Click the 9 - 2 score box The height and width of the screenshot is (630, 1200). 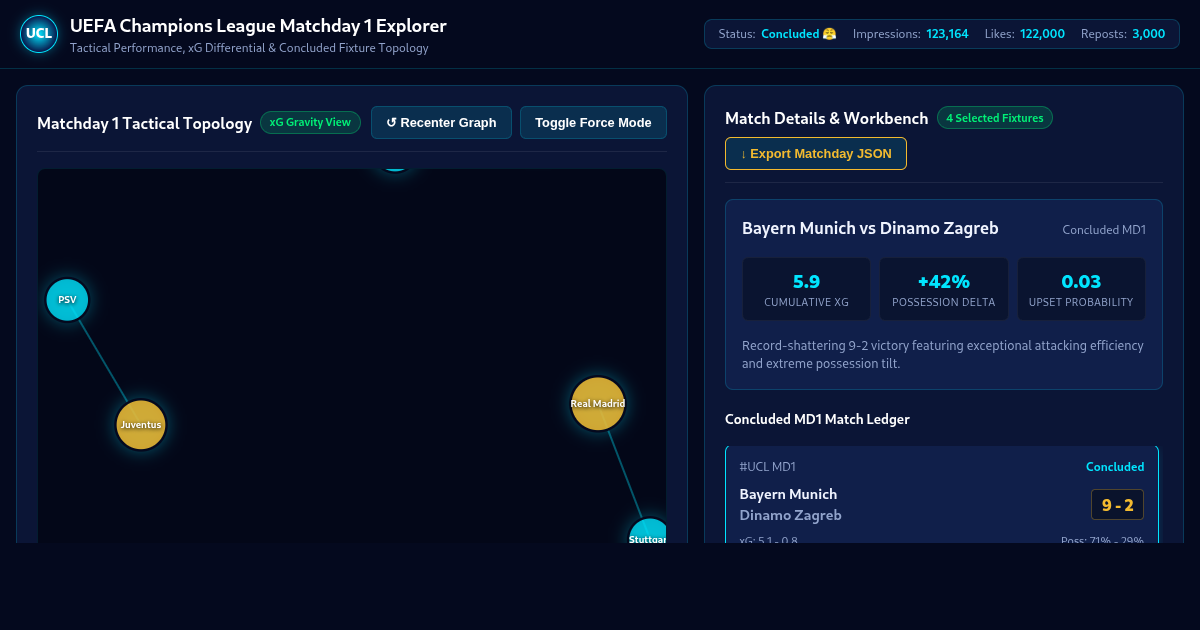[x=1117, y=505]
